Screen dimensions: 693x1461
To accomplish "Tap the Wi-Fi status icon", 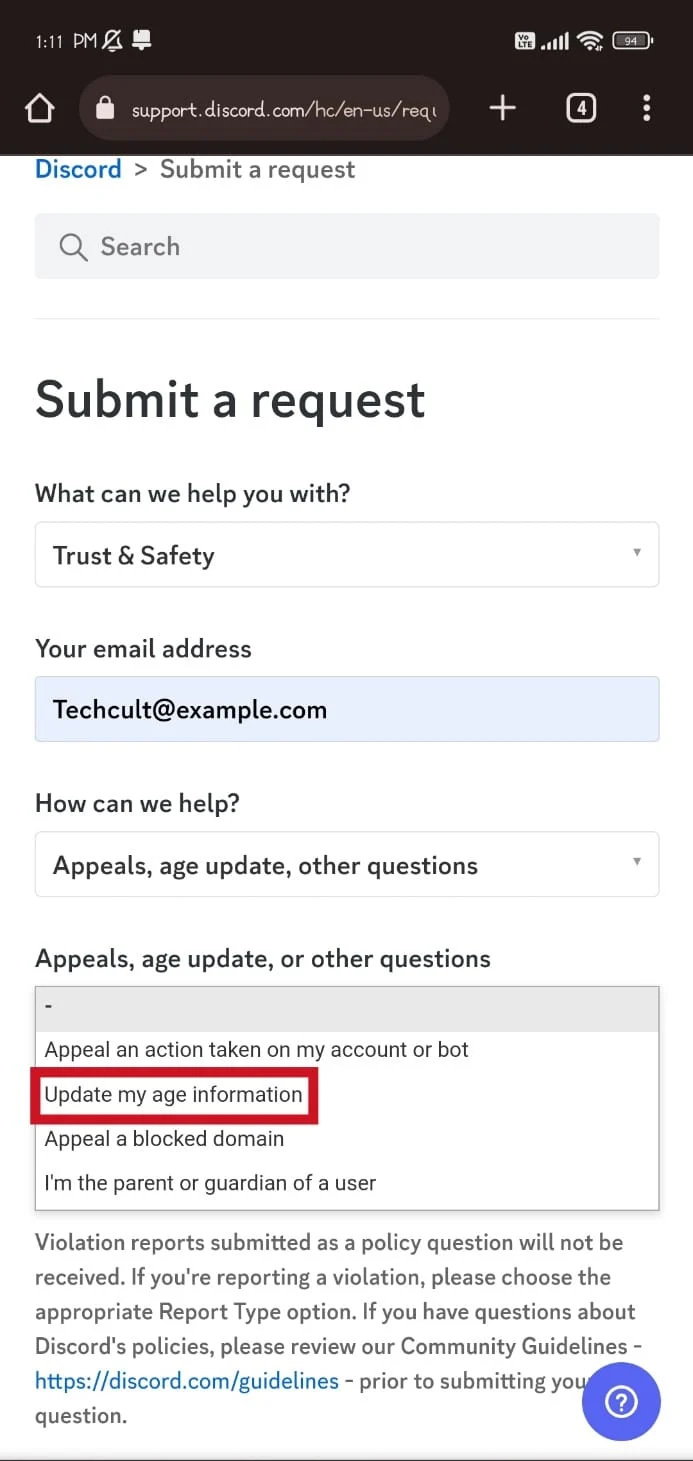I will pos(591,41).
